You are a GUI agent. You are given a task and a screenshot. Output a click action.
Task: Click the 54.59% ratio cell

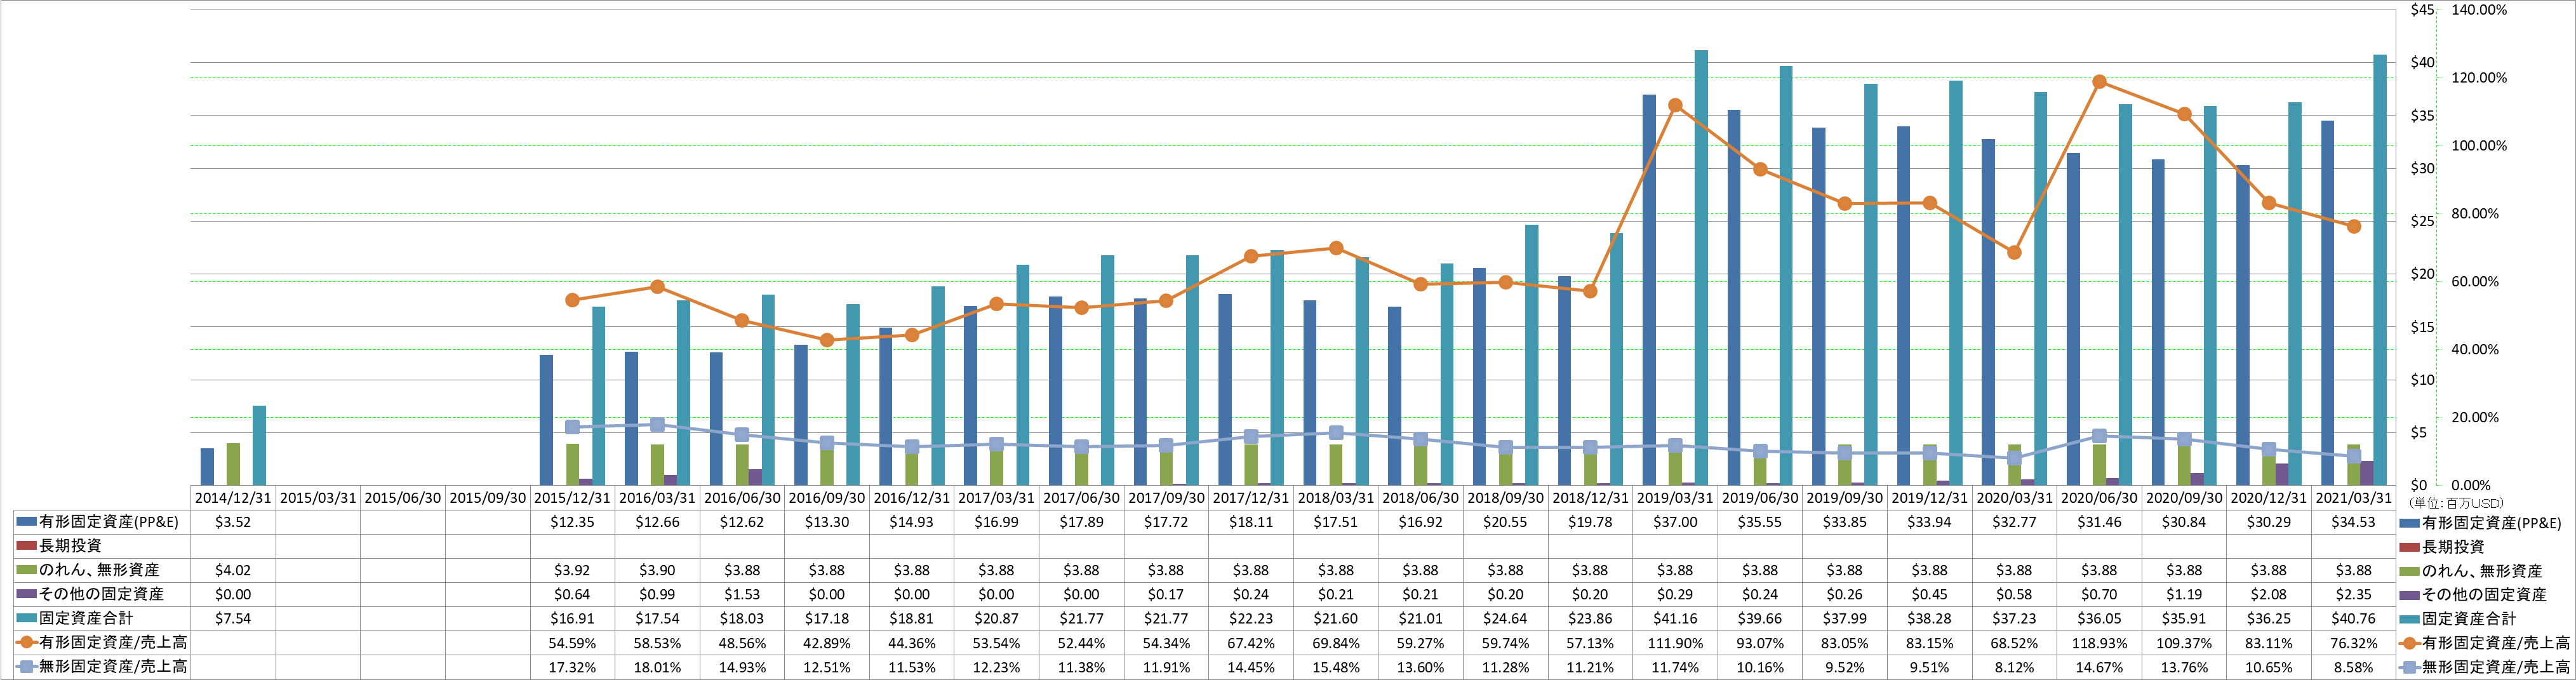(572, 643)
